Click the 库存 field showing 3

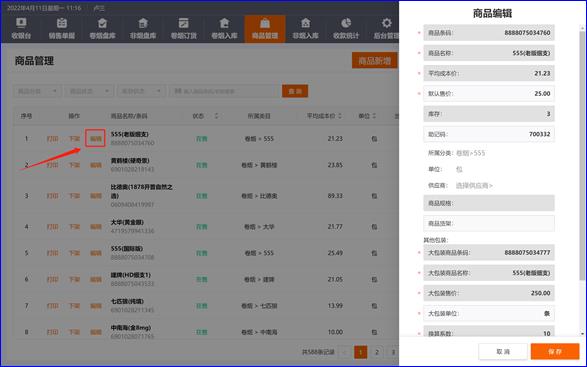(489, 114)
